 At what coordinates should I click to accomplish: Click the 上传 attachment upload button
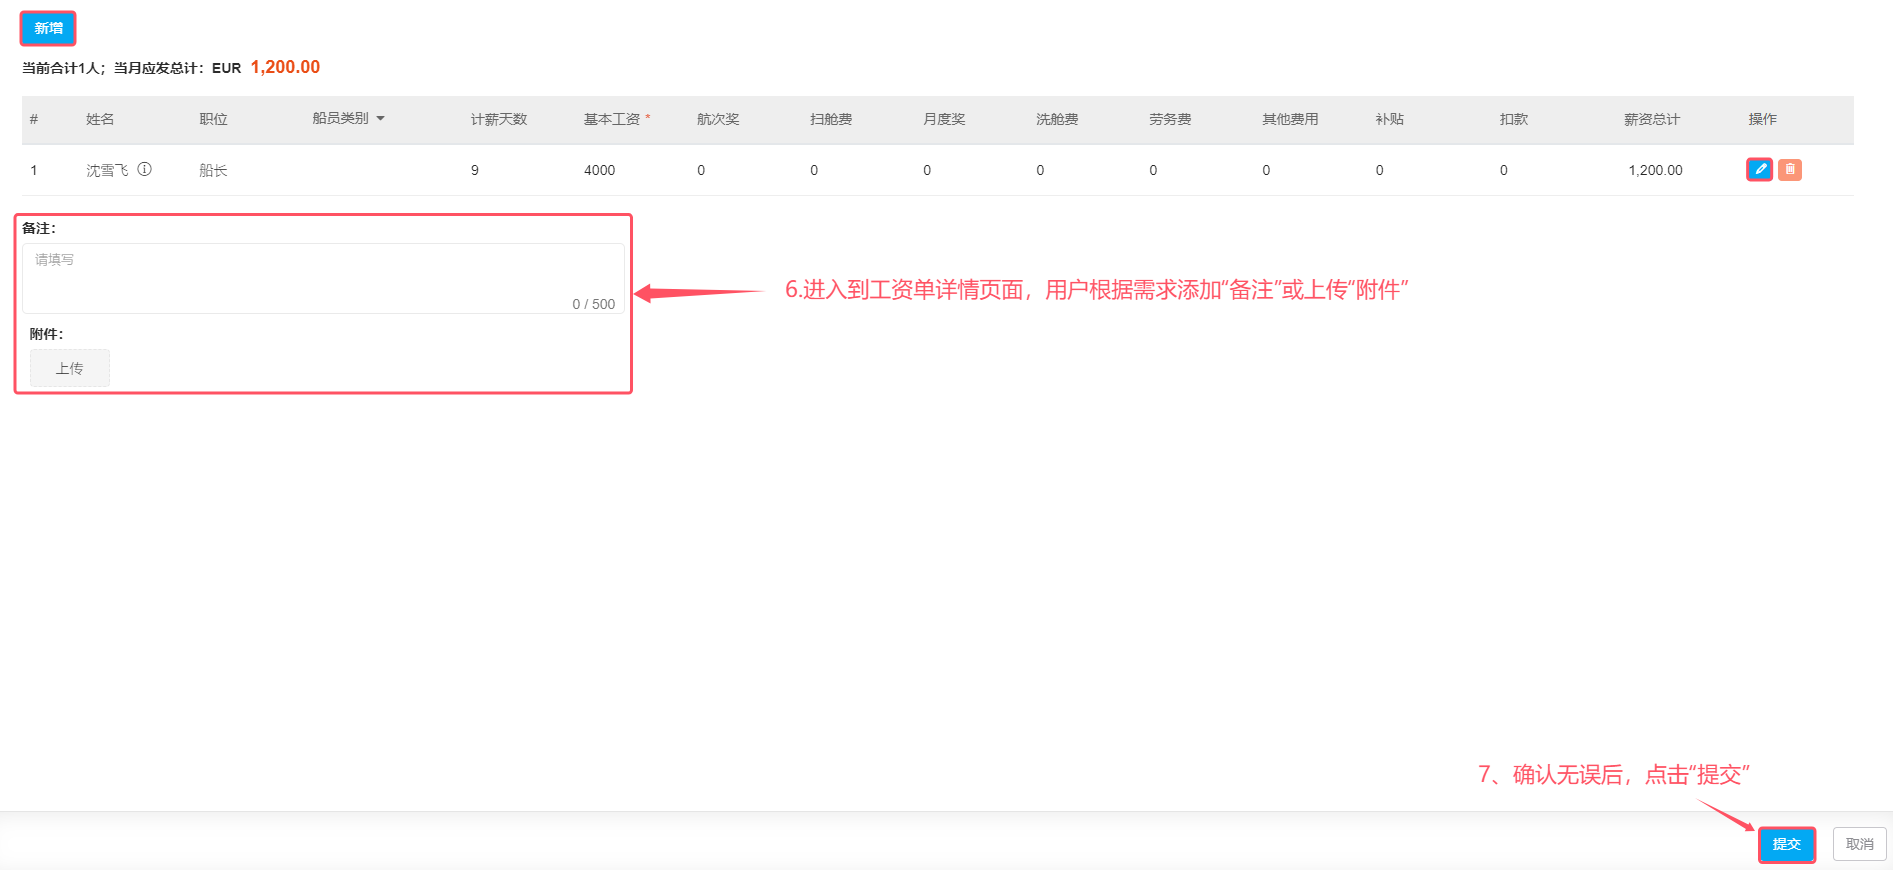pos(70,369)
